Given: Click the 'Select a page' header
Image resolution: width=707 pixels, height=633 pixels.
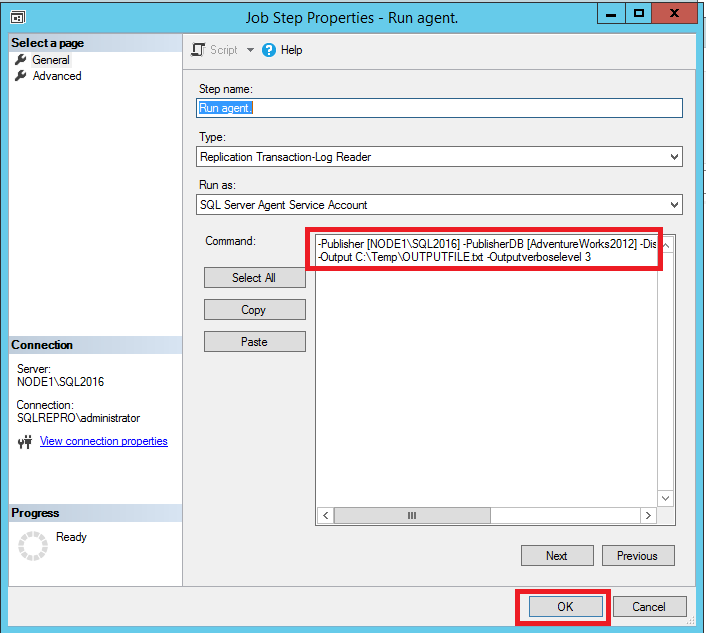Looking at the screenshot, I should point(48,43).
